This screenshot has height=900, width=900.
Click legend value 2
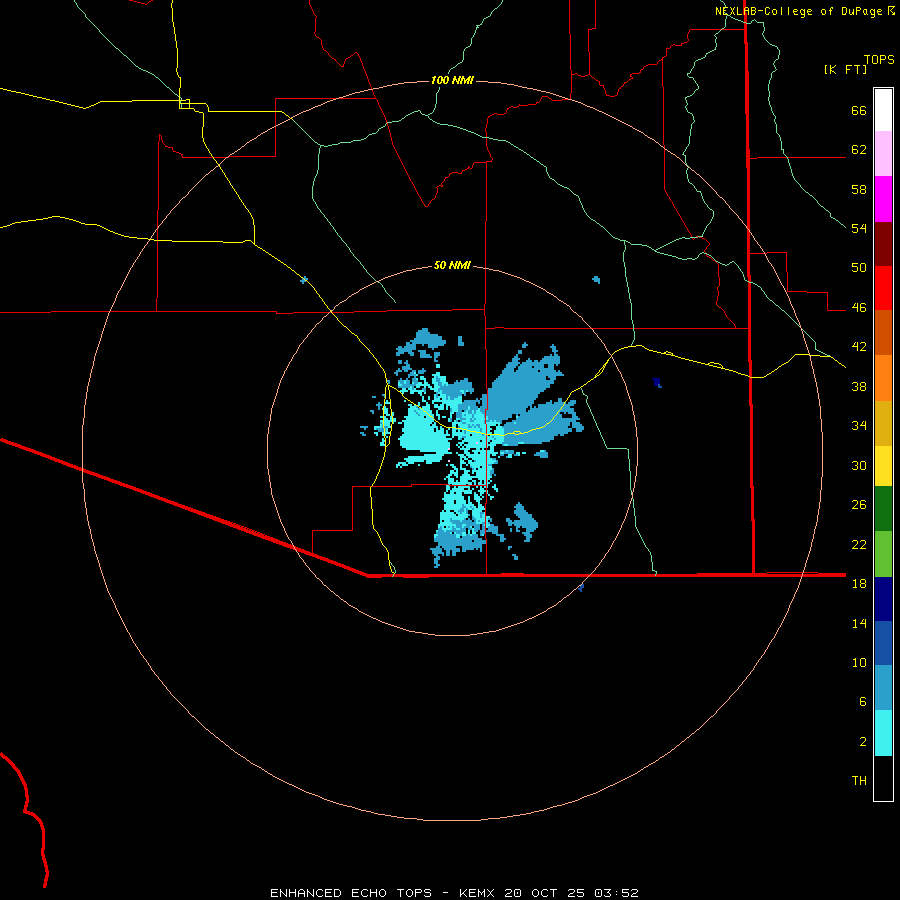[863, 742]
